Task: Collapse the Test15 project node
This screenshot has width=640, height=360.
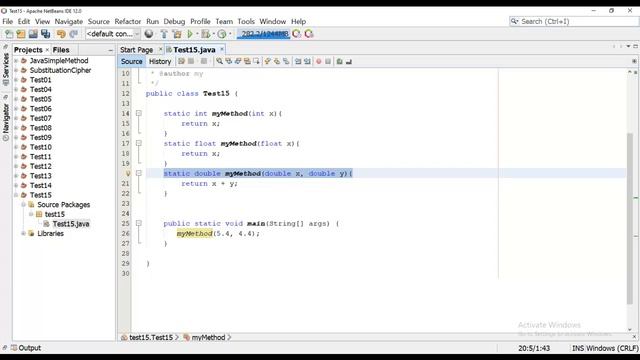Action: coord(16,195)
